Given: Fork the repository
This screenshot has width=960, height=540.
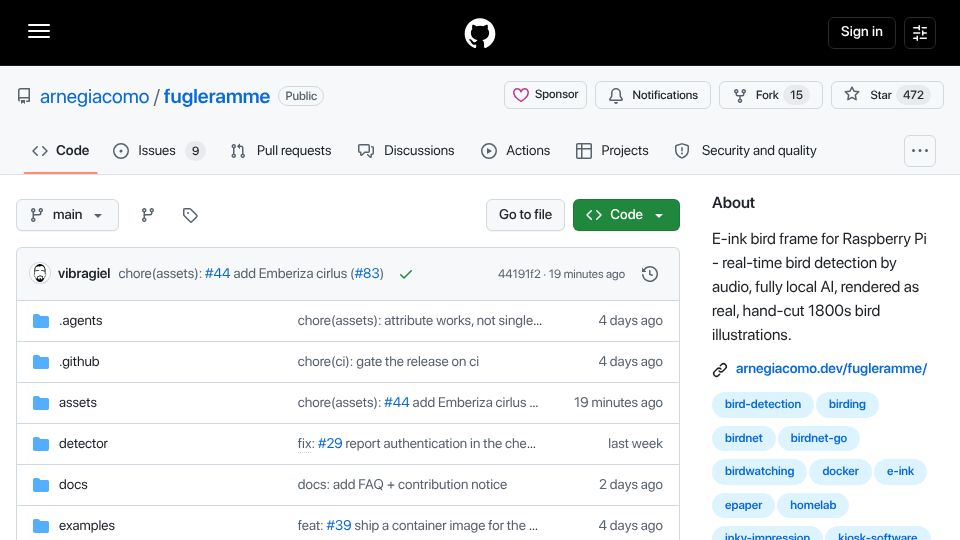Looking at the screenshot, I should pyautogui.click(x=771, y=95).
